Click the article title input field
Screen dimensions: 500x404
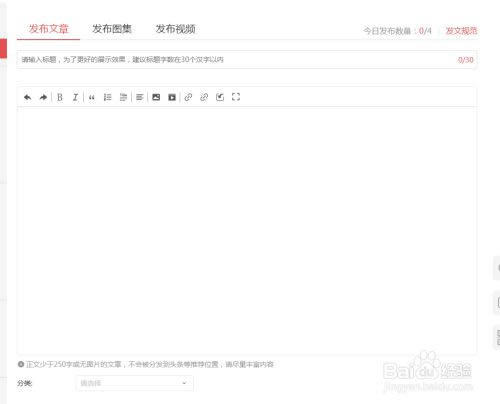click(x=247, y=60)
